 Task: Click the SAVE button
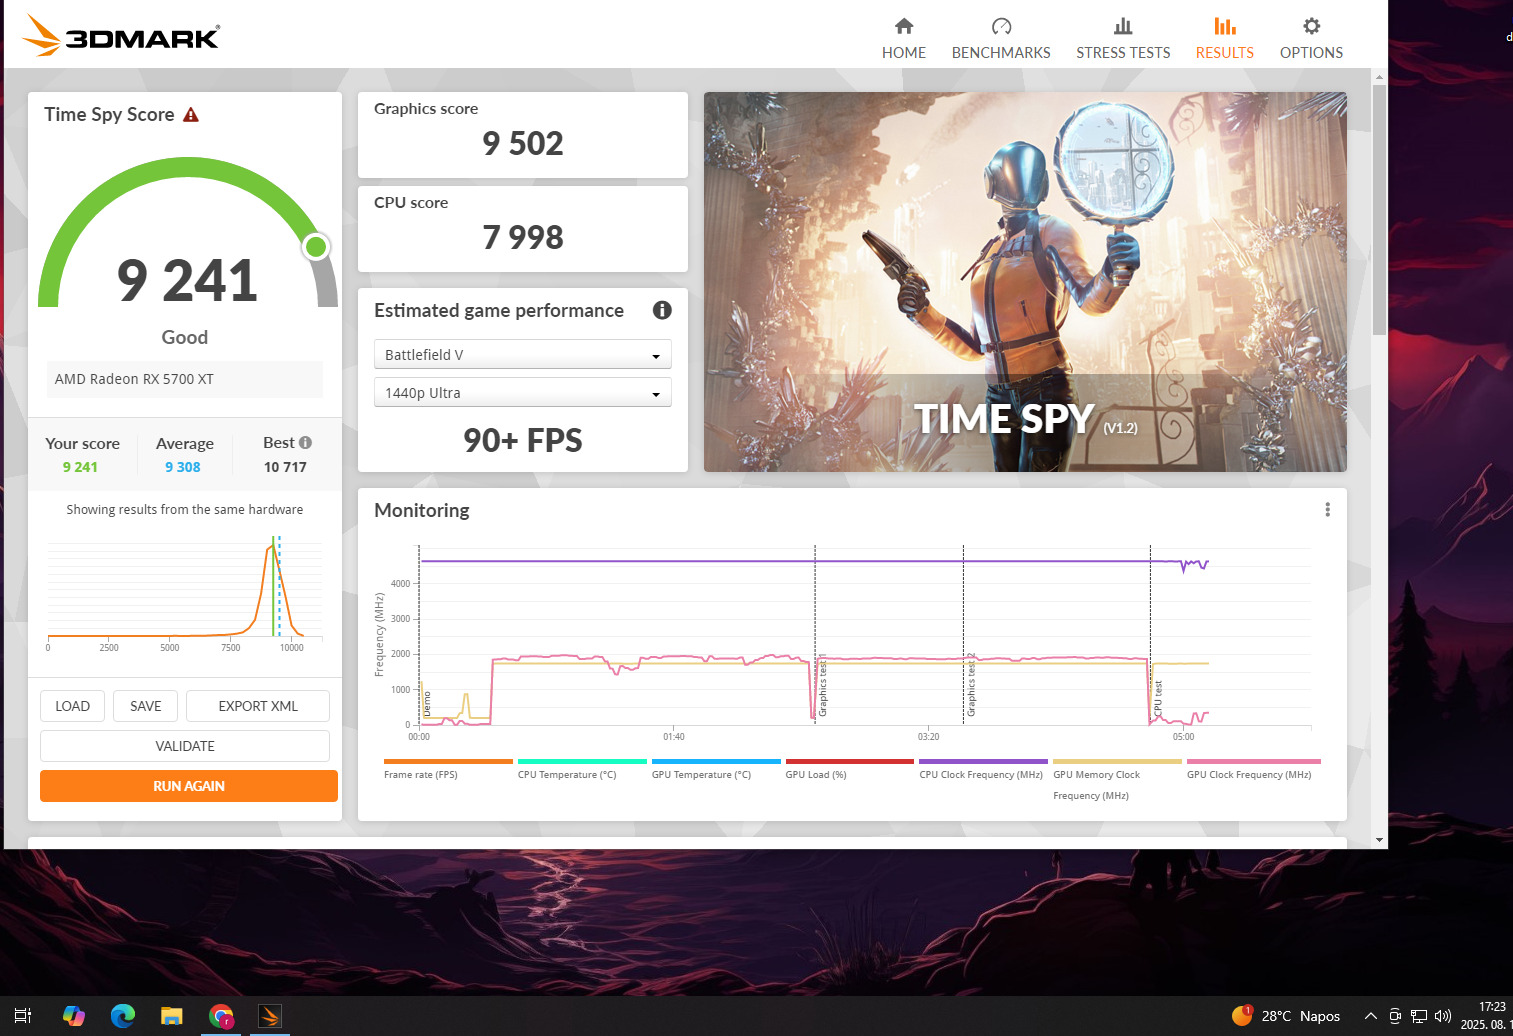click(145, 706)
